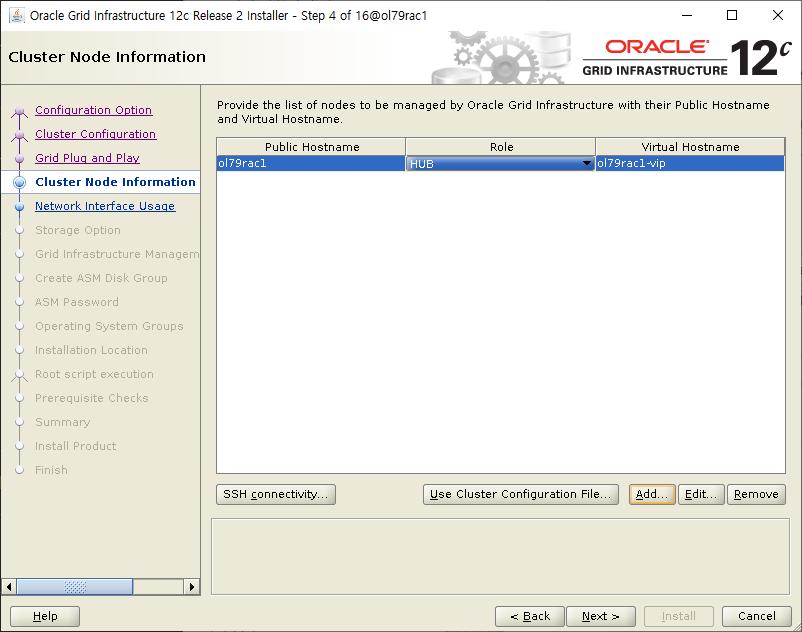The width and height of the screenshot is (802, 632).
Task: Expand the HUB role dropdown for ol79rac1
Action: pyautogui.click(x=587, y=164)
